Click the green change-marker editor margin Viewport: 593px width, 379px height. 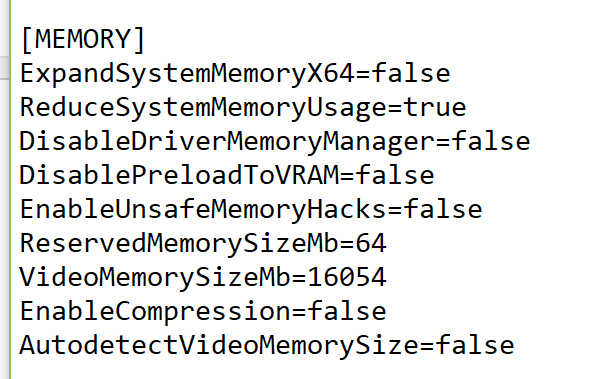[10, 189]
